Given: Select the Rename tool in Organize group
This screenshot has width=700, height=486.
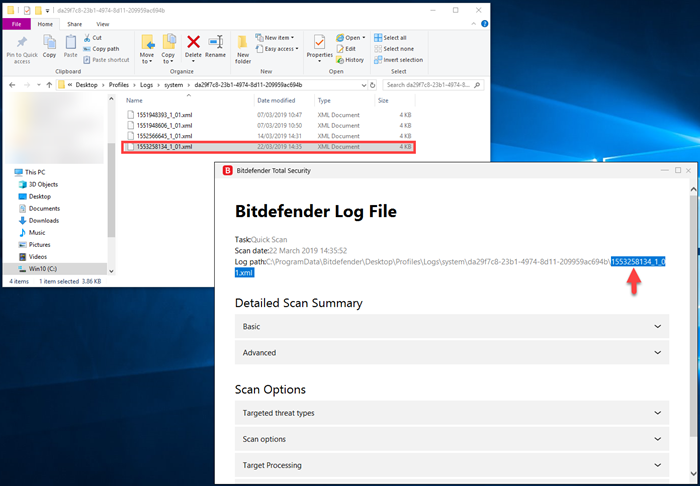Looking at the screenshot, I should point(215,48).
